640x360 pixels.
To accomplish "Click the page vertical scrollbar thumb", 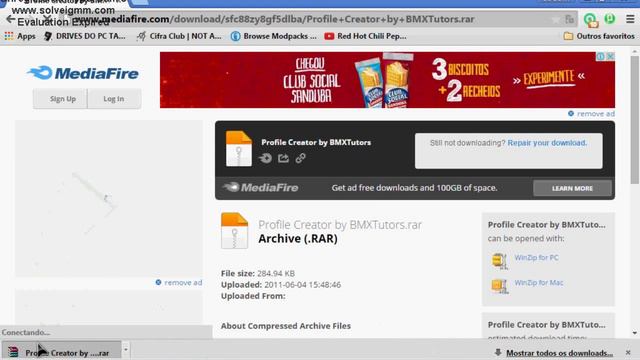I will point(634,119).
